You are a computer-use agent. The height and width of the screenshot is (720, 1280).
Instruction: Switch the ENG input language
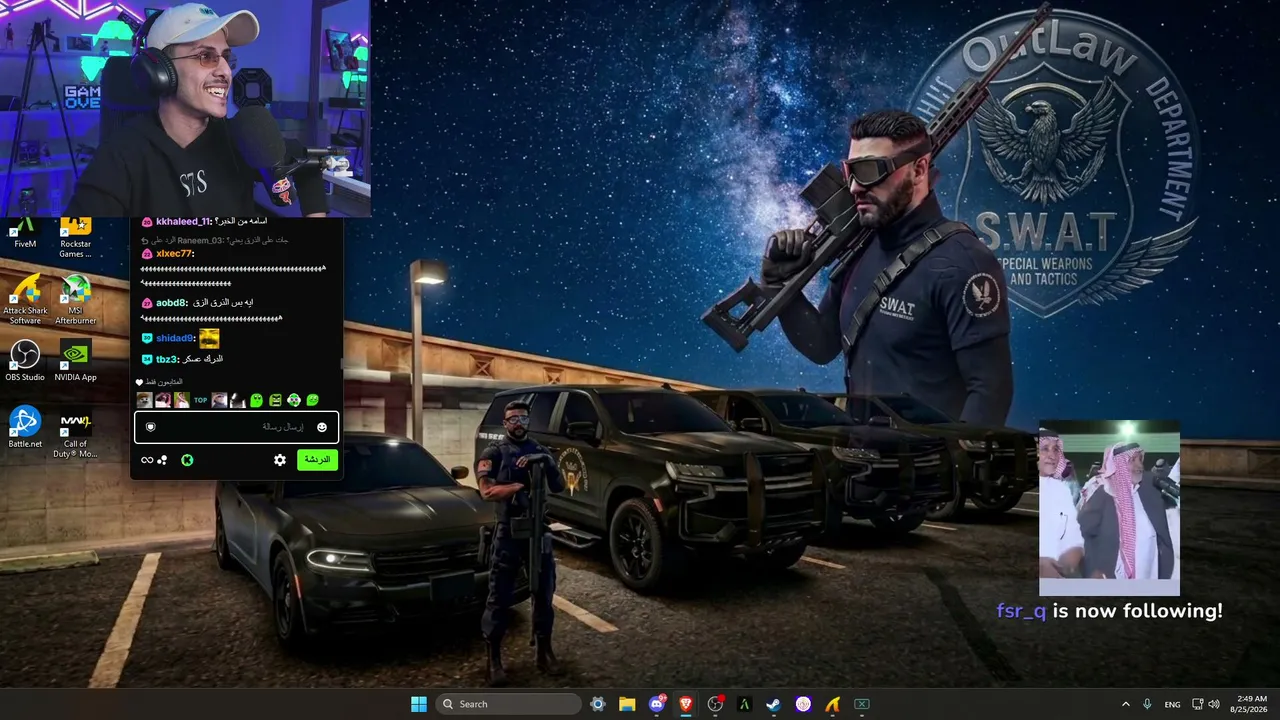coord(1172,704)
